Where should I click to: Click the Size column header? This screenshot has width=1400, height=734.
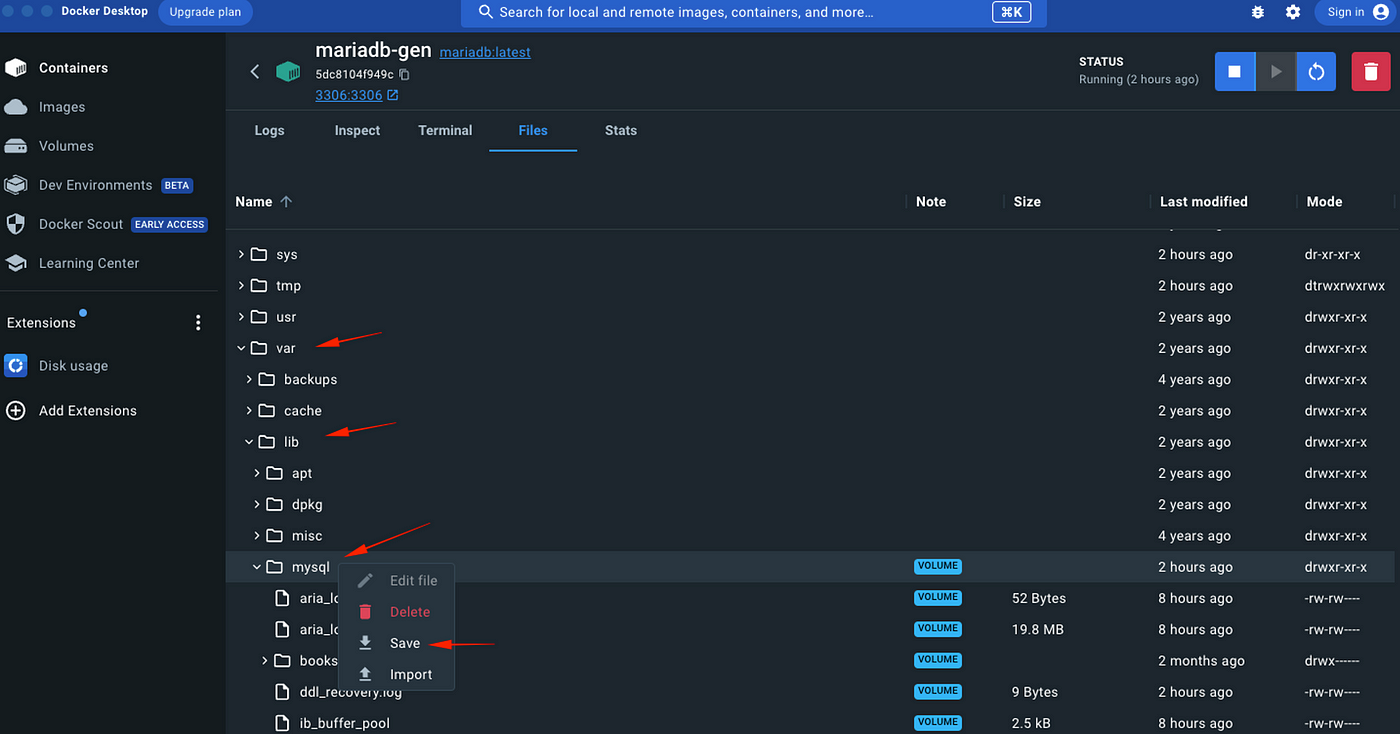pos(1027,201)
